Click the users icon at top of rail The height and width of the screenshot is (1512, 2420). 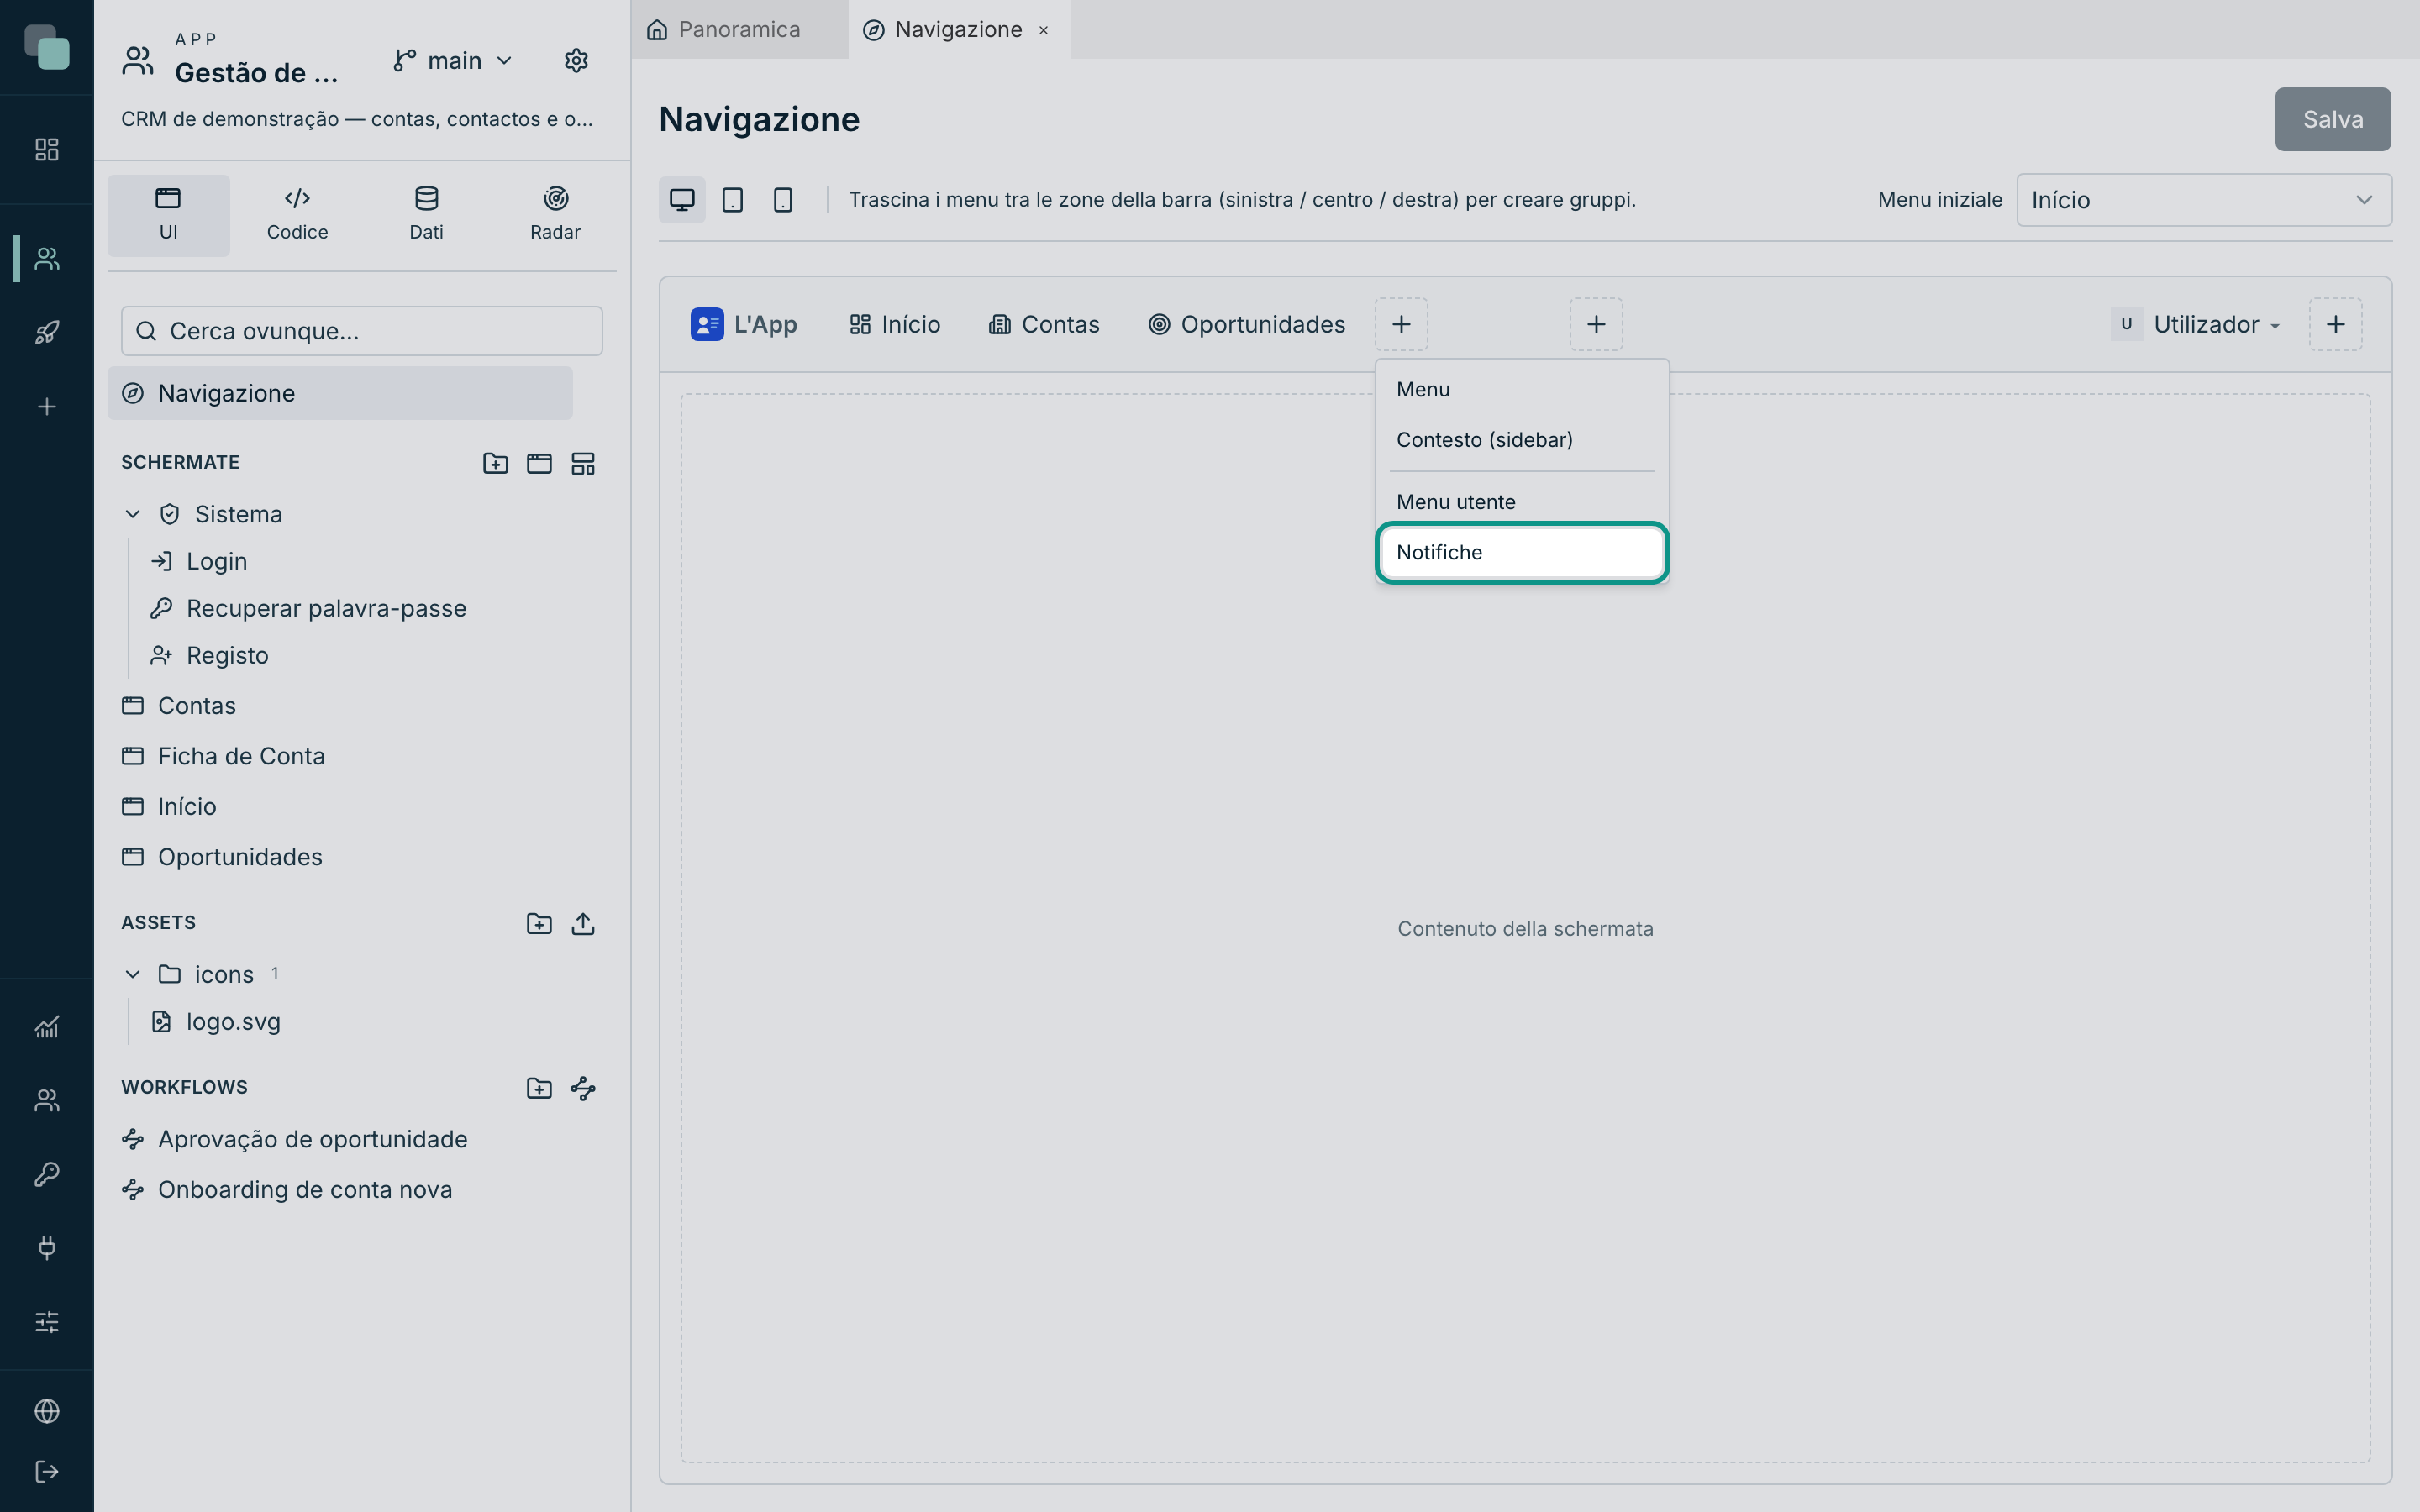47,259
